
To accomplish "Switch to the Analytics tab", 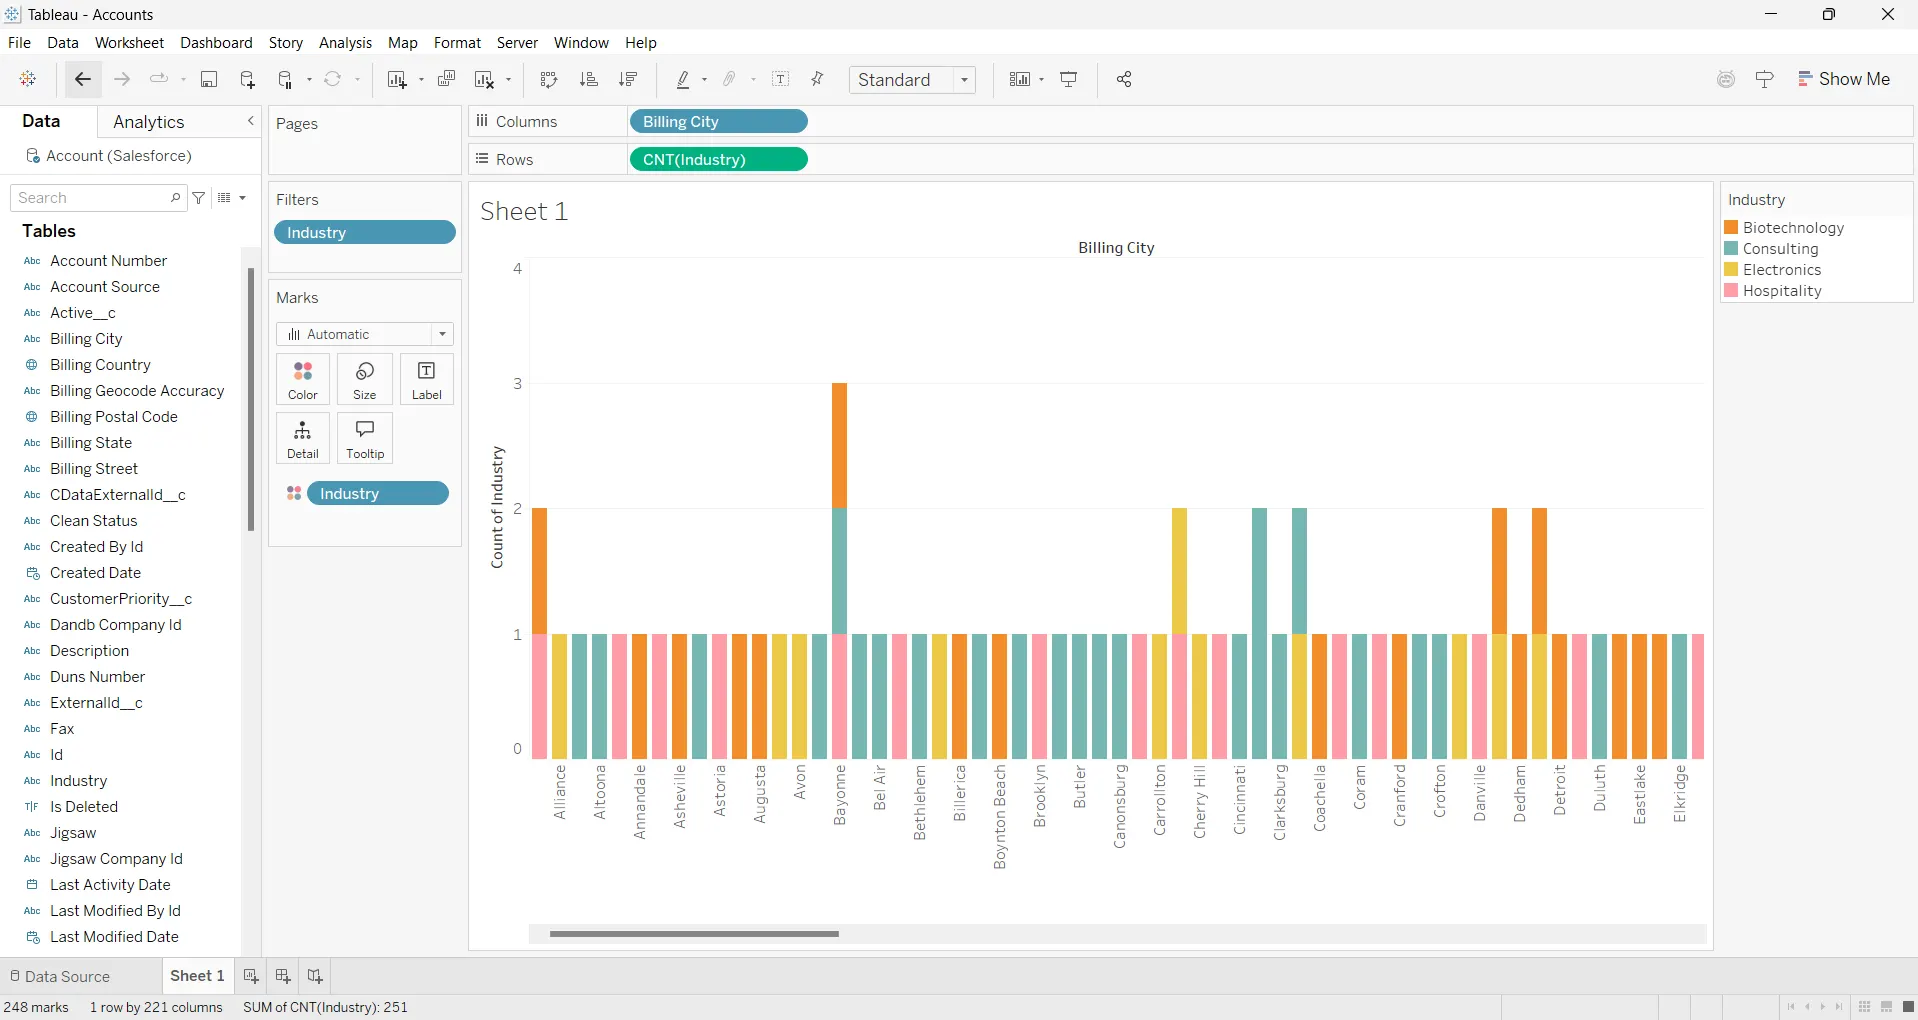I will 149,122.
